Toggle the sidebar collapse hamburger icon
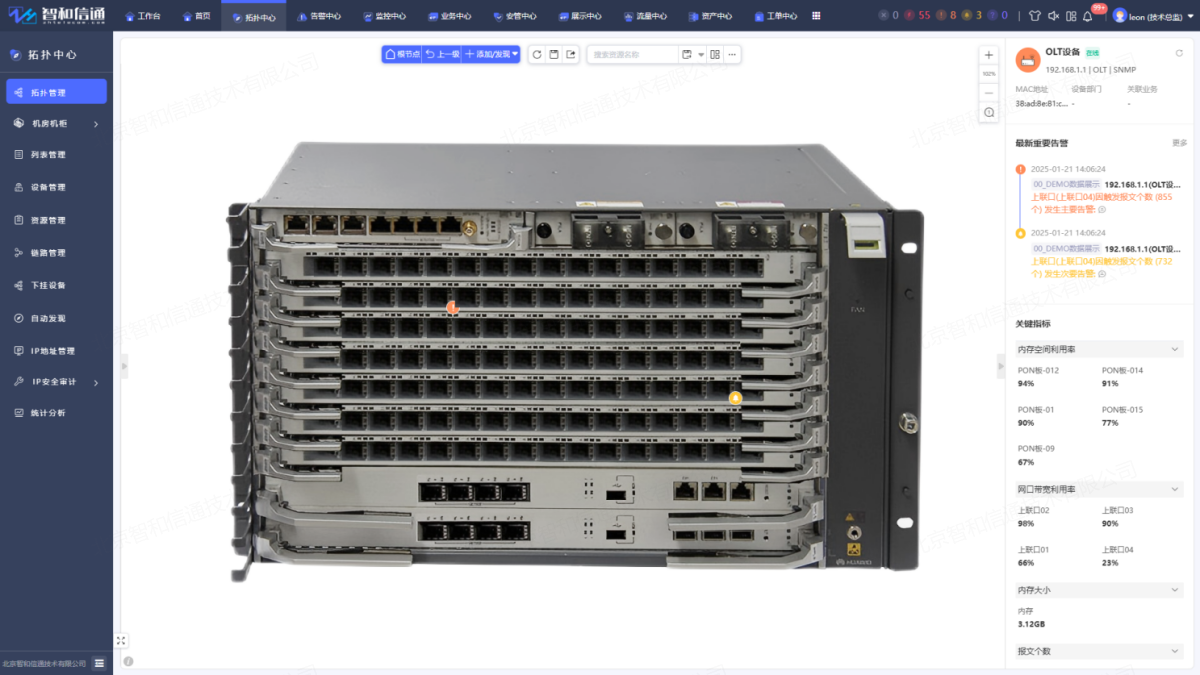1200x675 pixels. tap(100, 663)
